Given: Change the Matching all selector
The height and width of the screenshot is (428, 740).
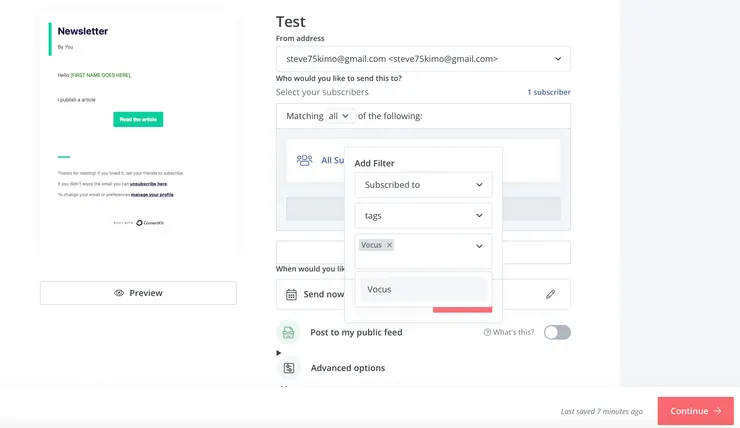Looking at the screenshot, I should (x=340, y=116).
